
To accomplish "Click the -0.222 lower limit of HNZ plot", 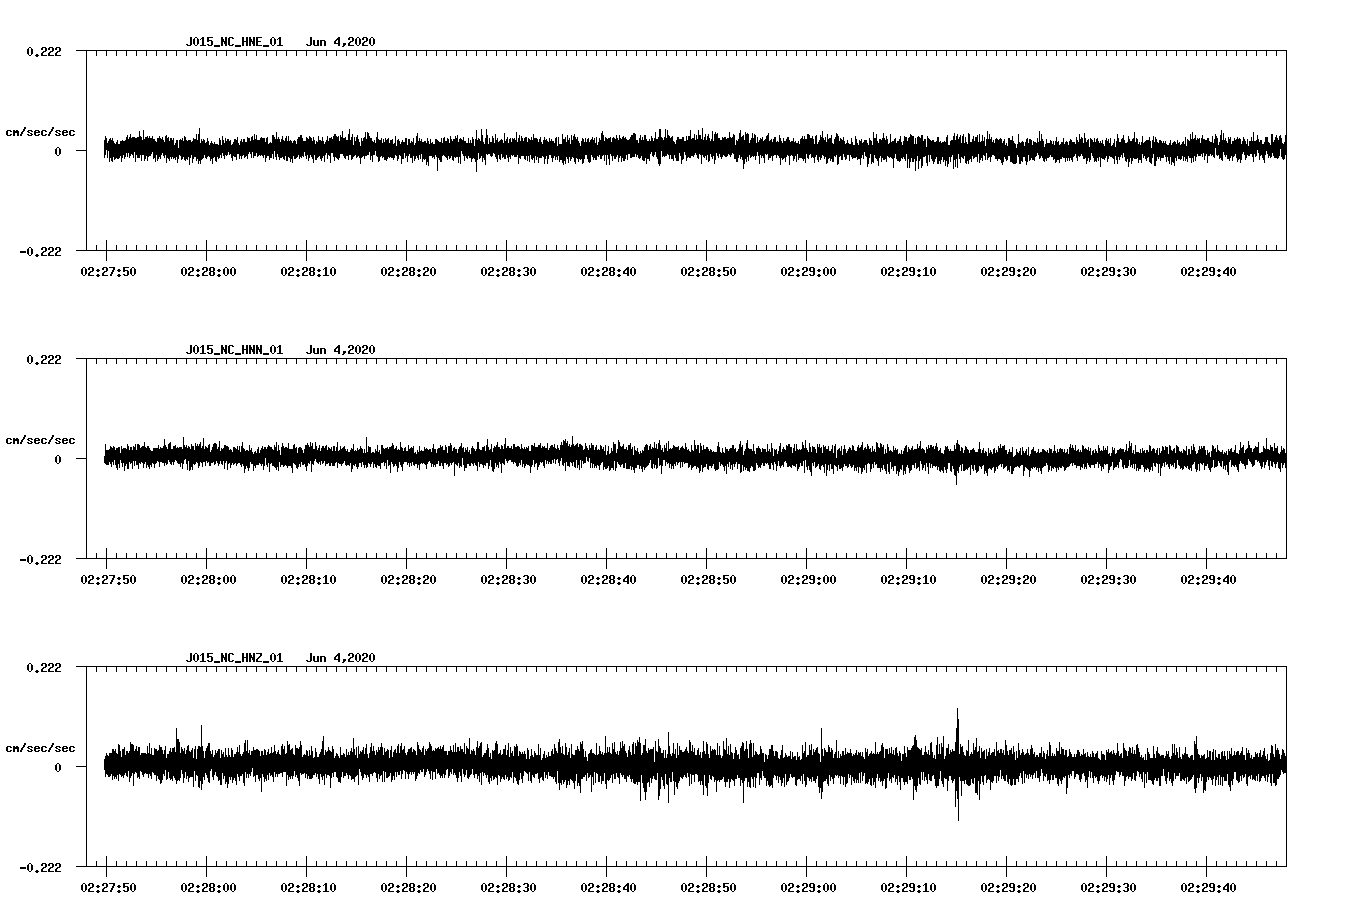I will [40, 868].
